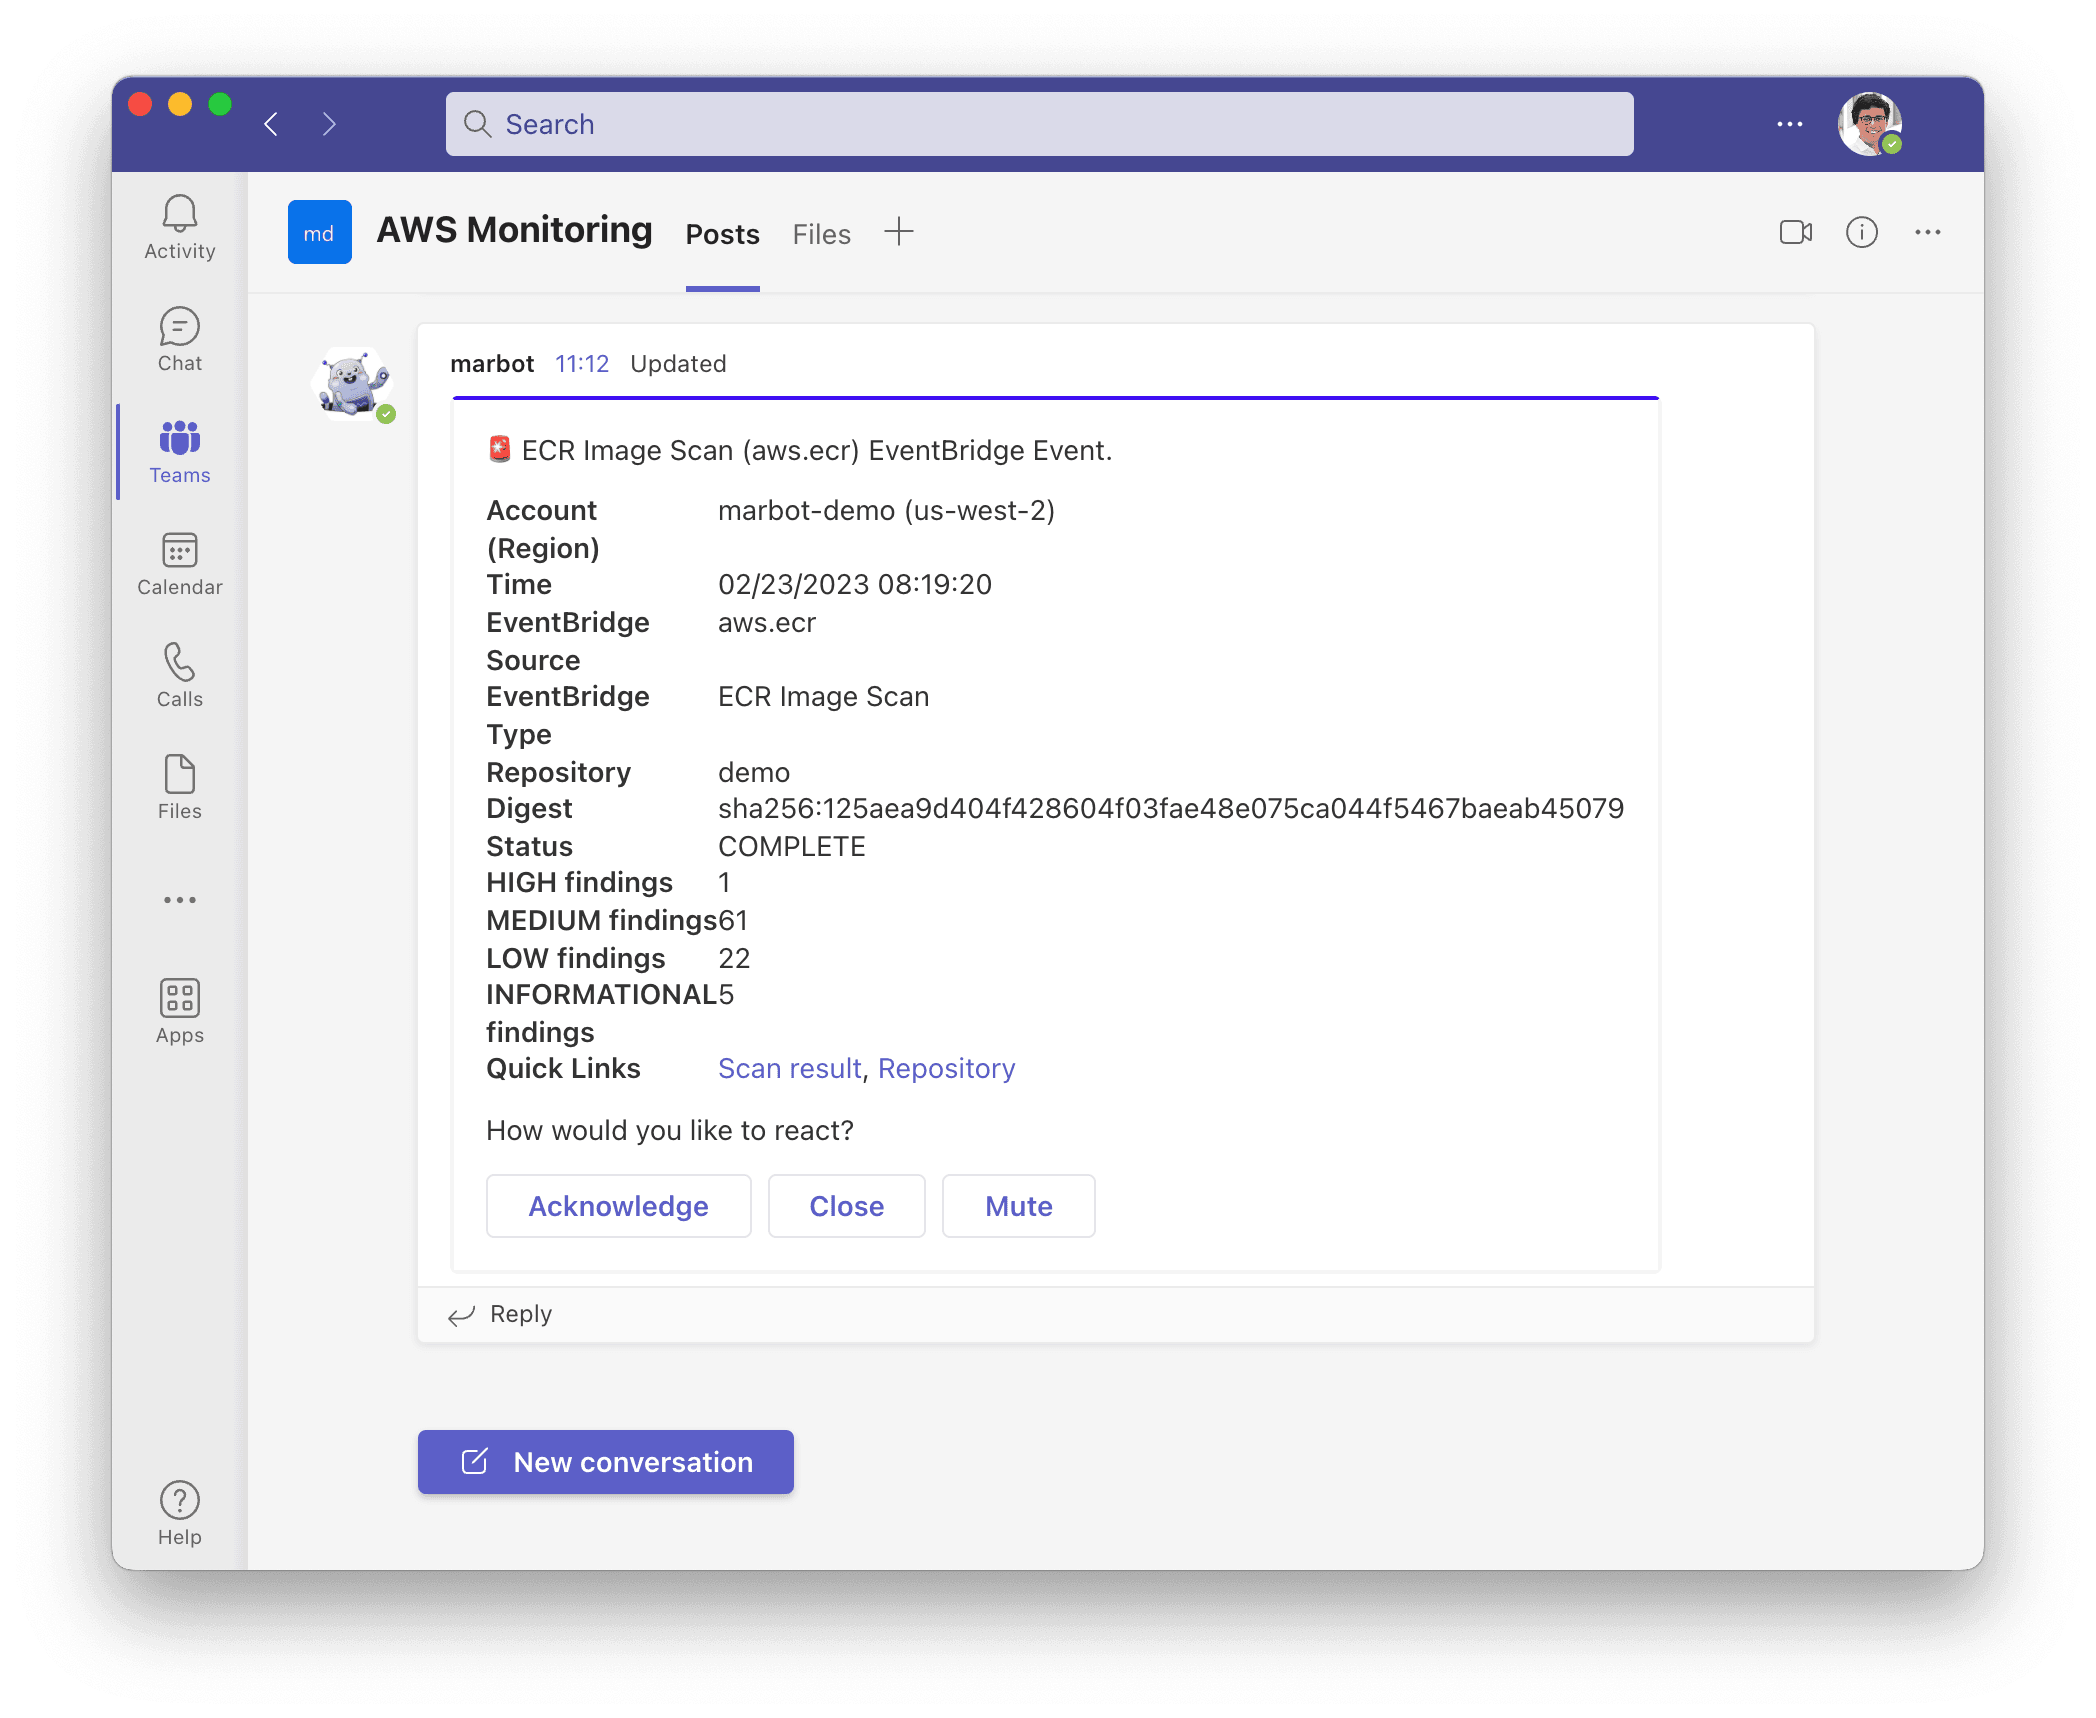Start a meeting with video camera icon

(1796, 232)
